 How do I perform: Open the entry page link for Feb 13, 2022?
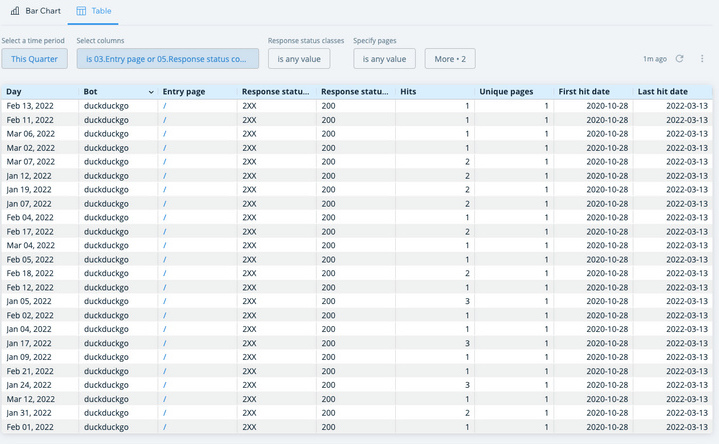(x=165, y=106)
